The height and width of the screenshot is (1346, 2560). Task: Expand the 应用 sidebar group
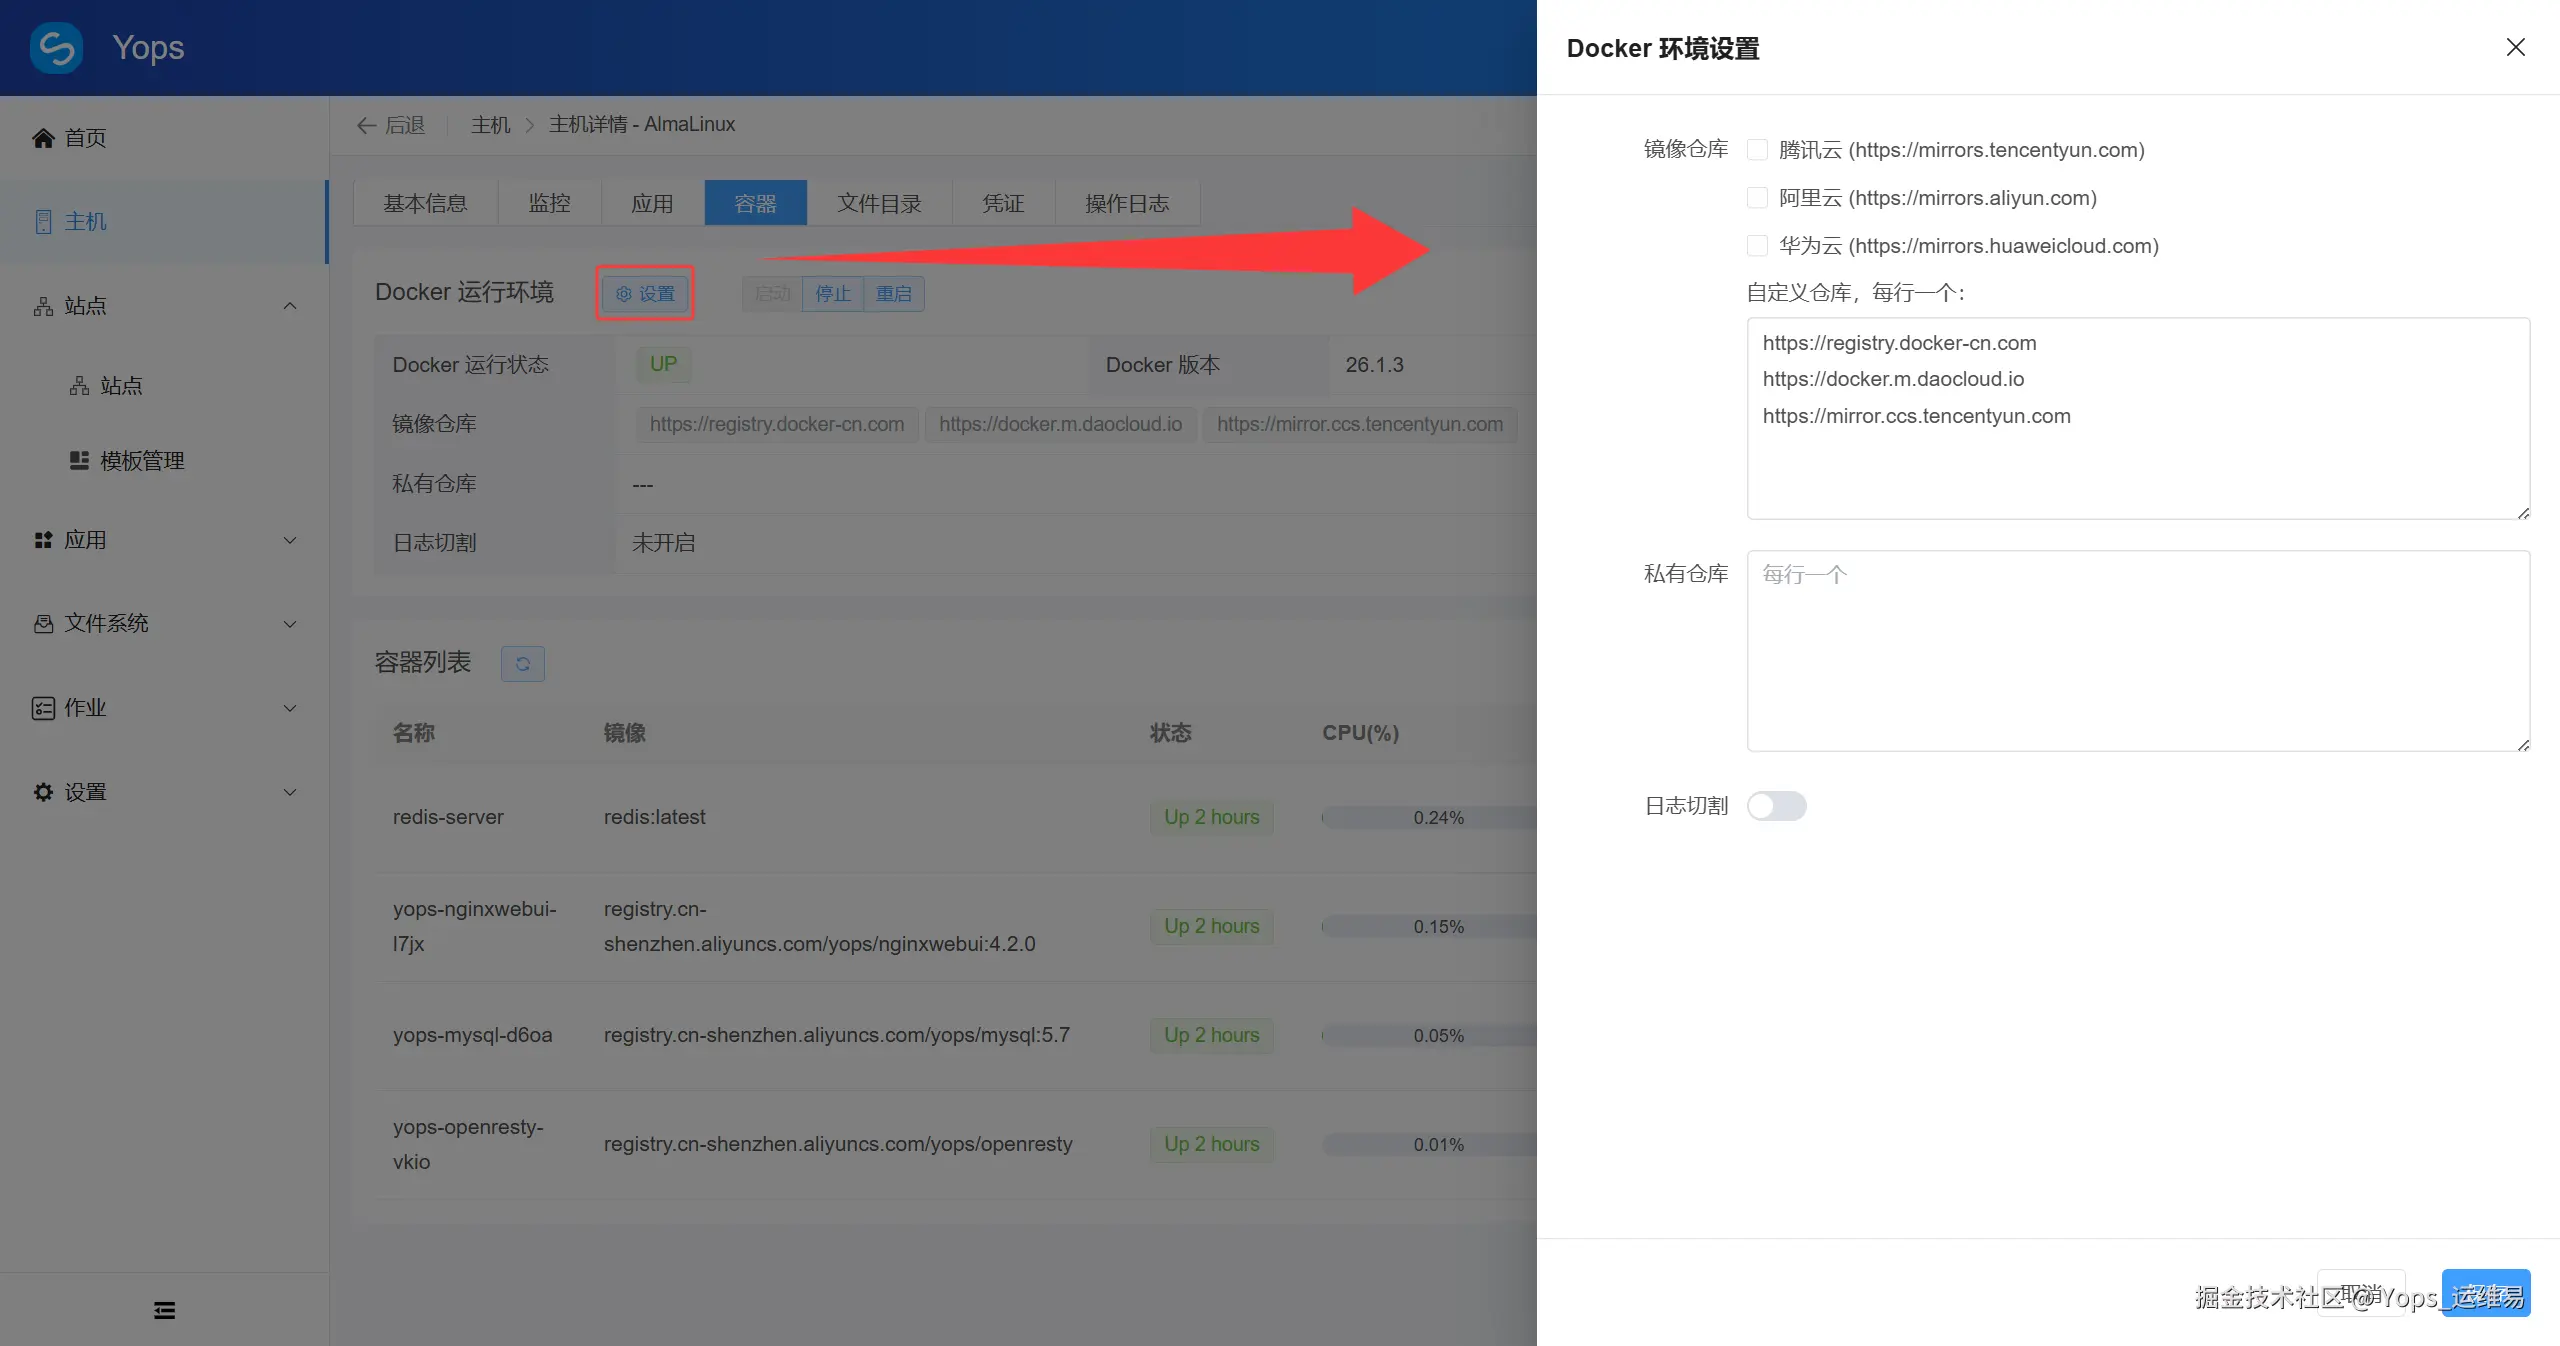pos(289,540)
